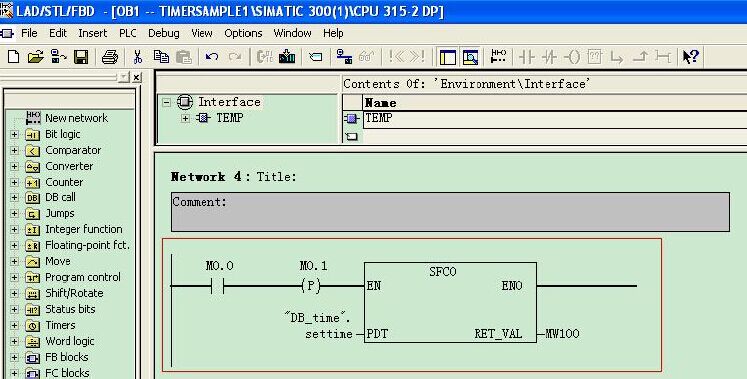
Task: Open the Insert menu
Action: 93,33
